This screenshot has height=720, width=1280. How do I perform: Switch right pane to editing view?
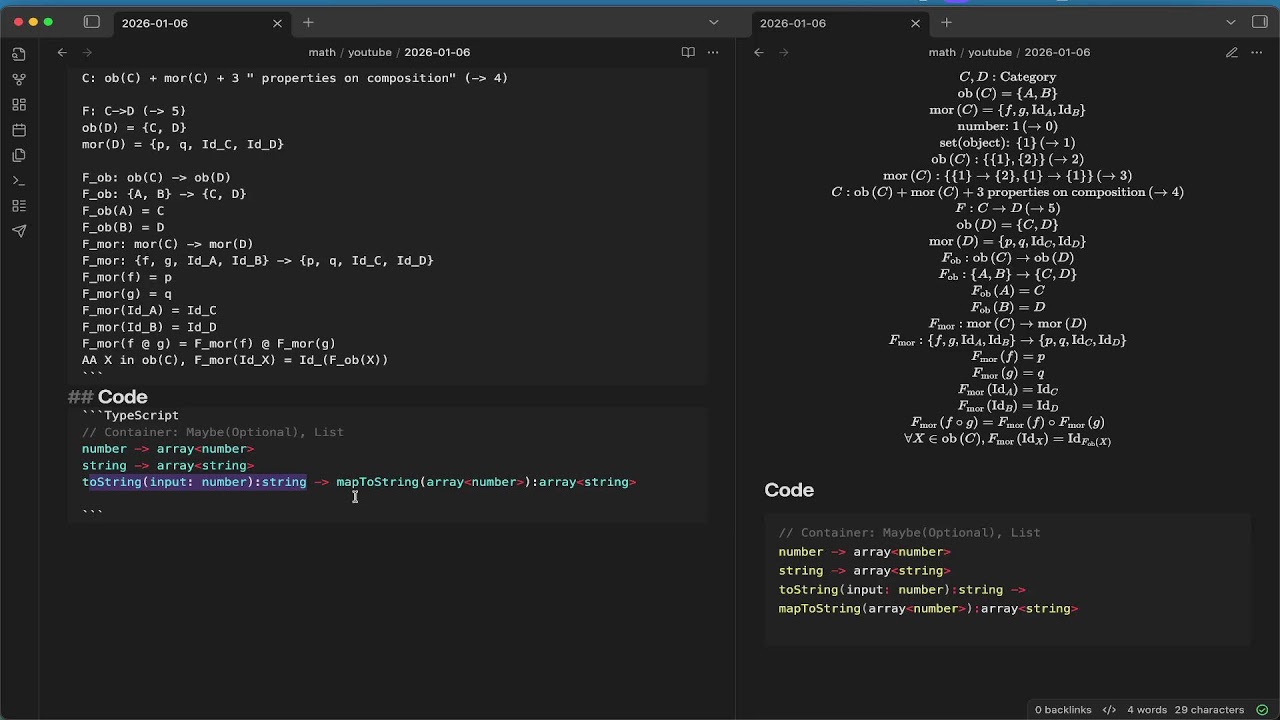click(1232, 52)
